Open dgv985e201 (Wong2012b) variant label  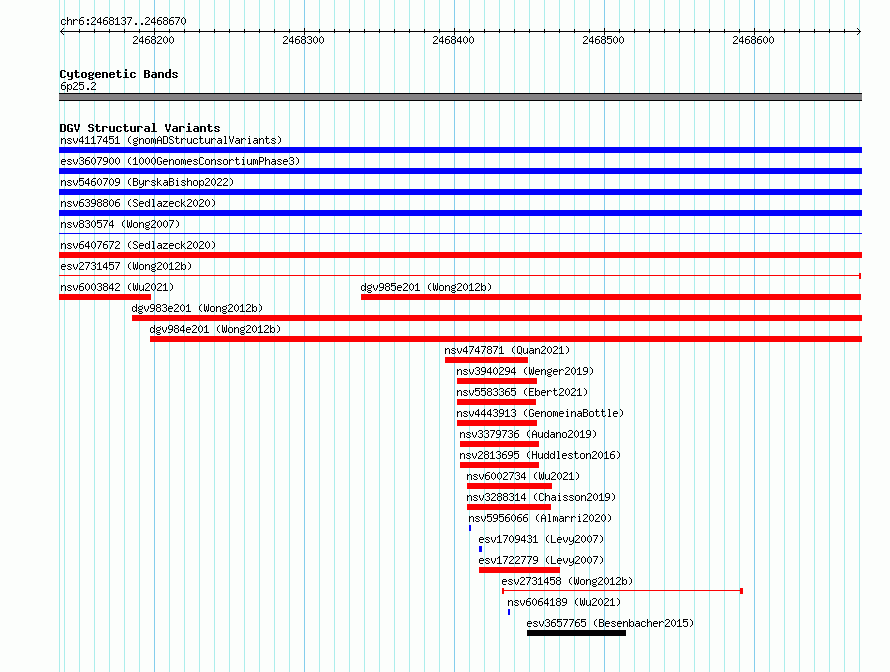426,287
